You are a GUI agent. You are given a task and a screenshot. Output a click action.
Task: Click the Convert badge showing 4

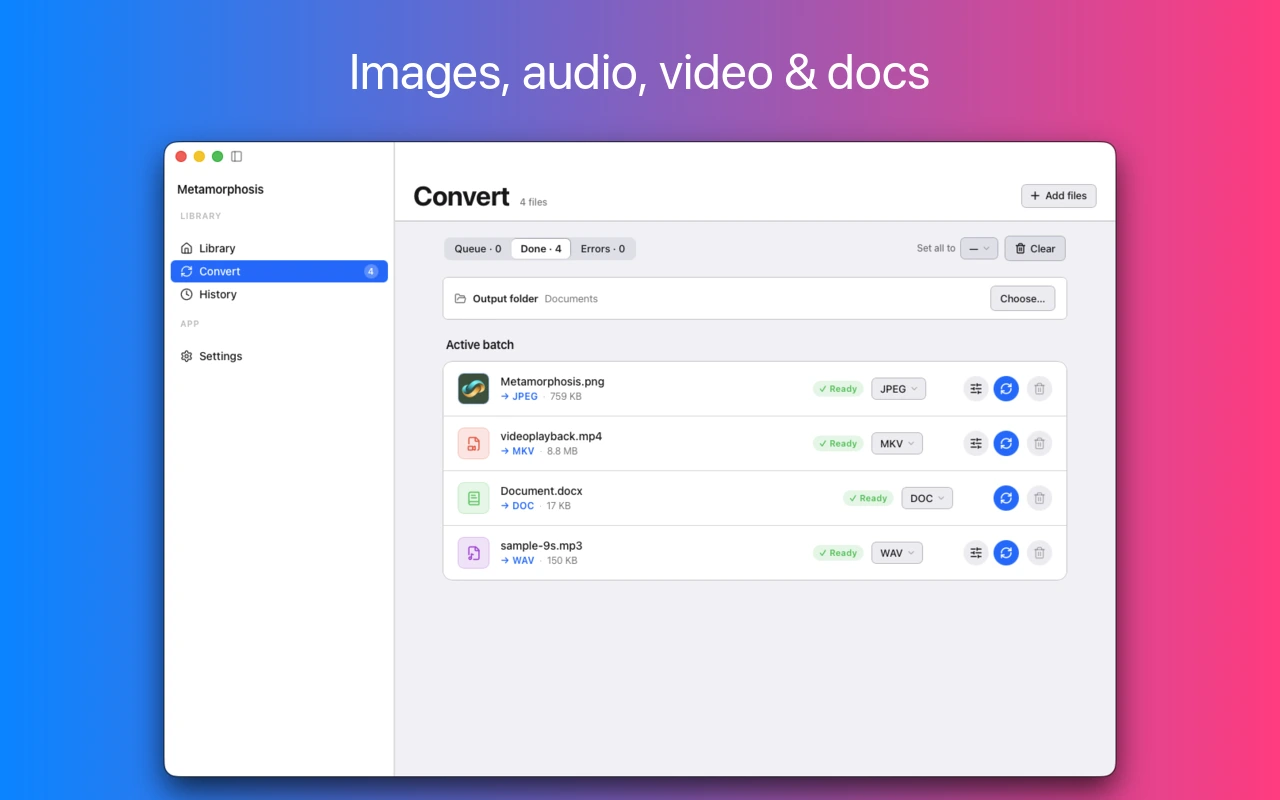pos(371,271)
